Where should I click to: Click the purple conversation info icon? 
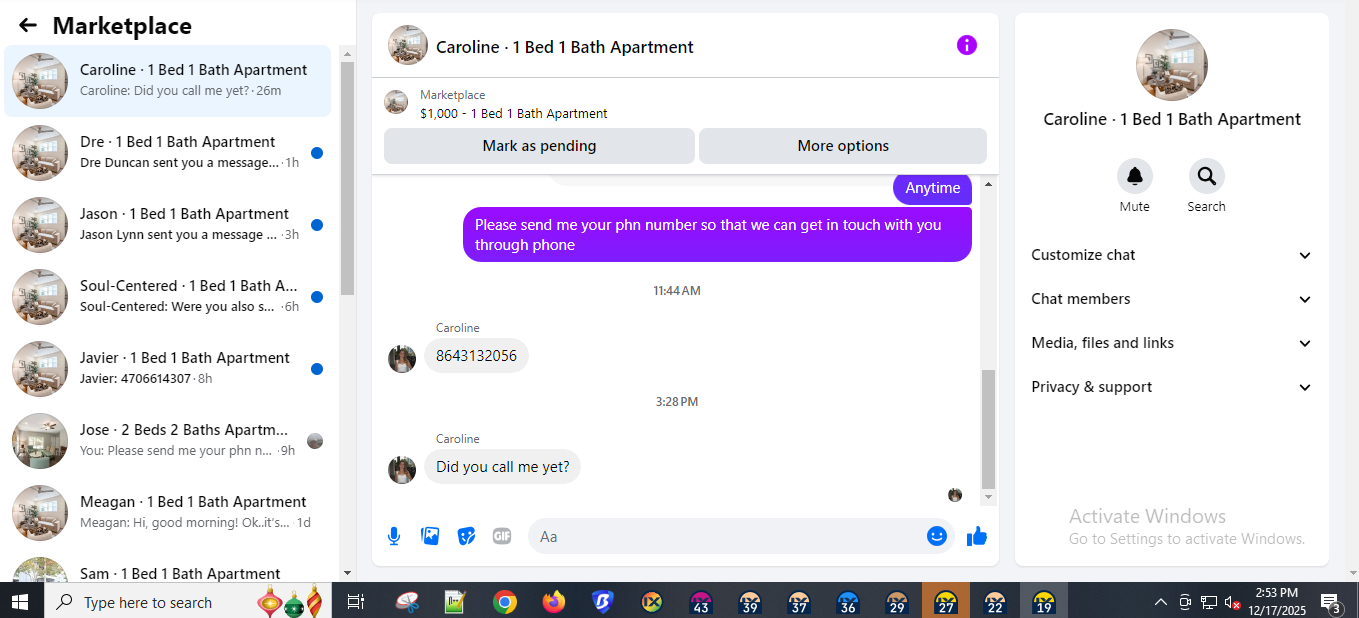tap(967, 45)
